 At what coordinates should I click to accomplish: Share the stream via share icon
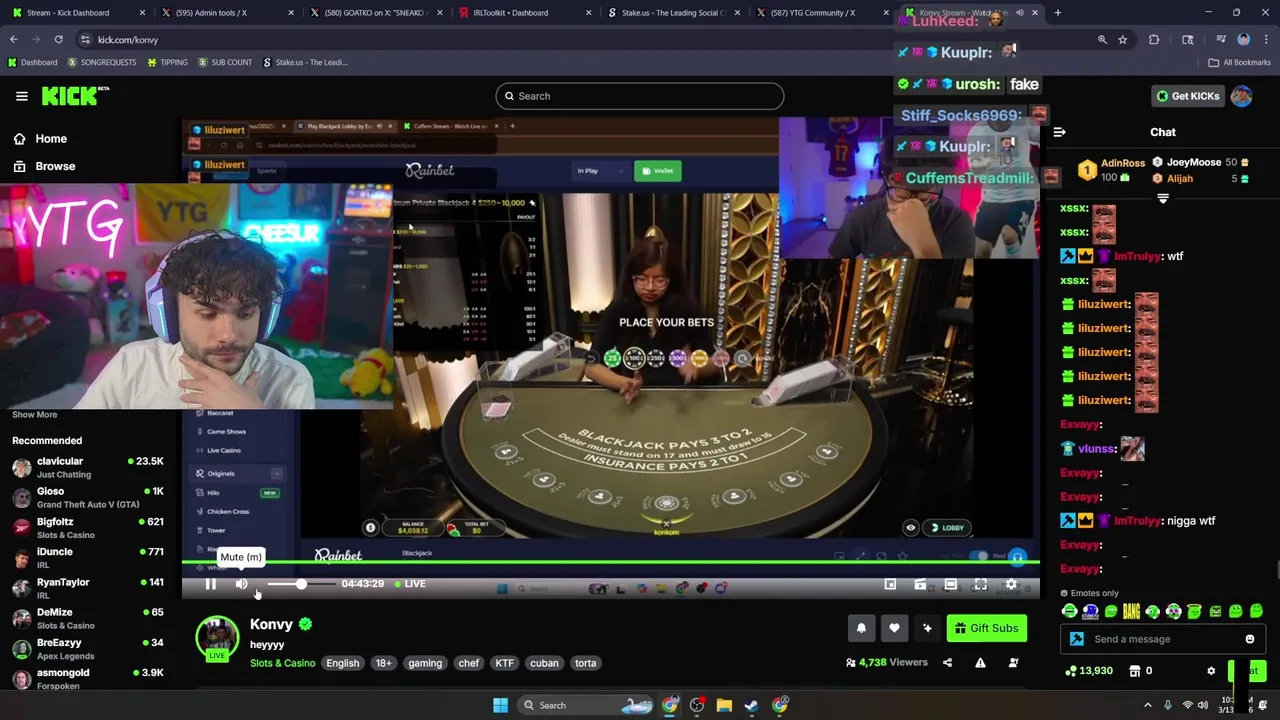click(947, 662)
